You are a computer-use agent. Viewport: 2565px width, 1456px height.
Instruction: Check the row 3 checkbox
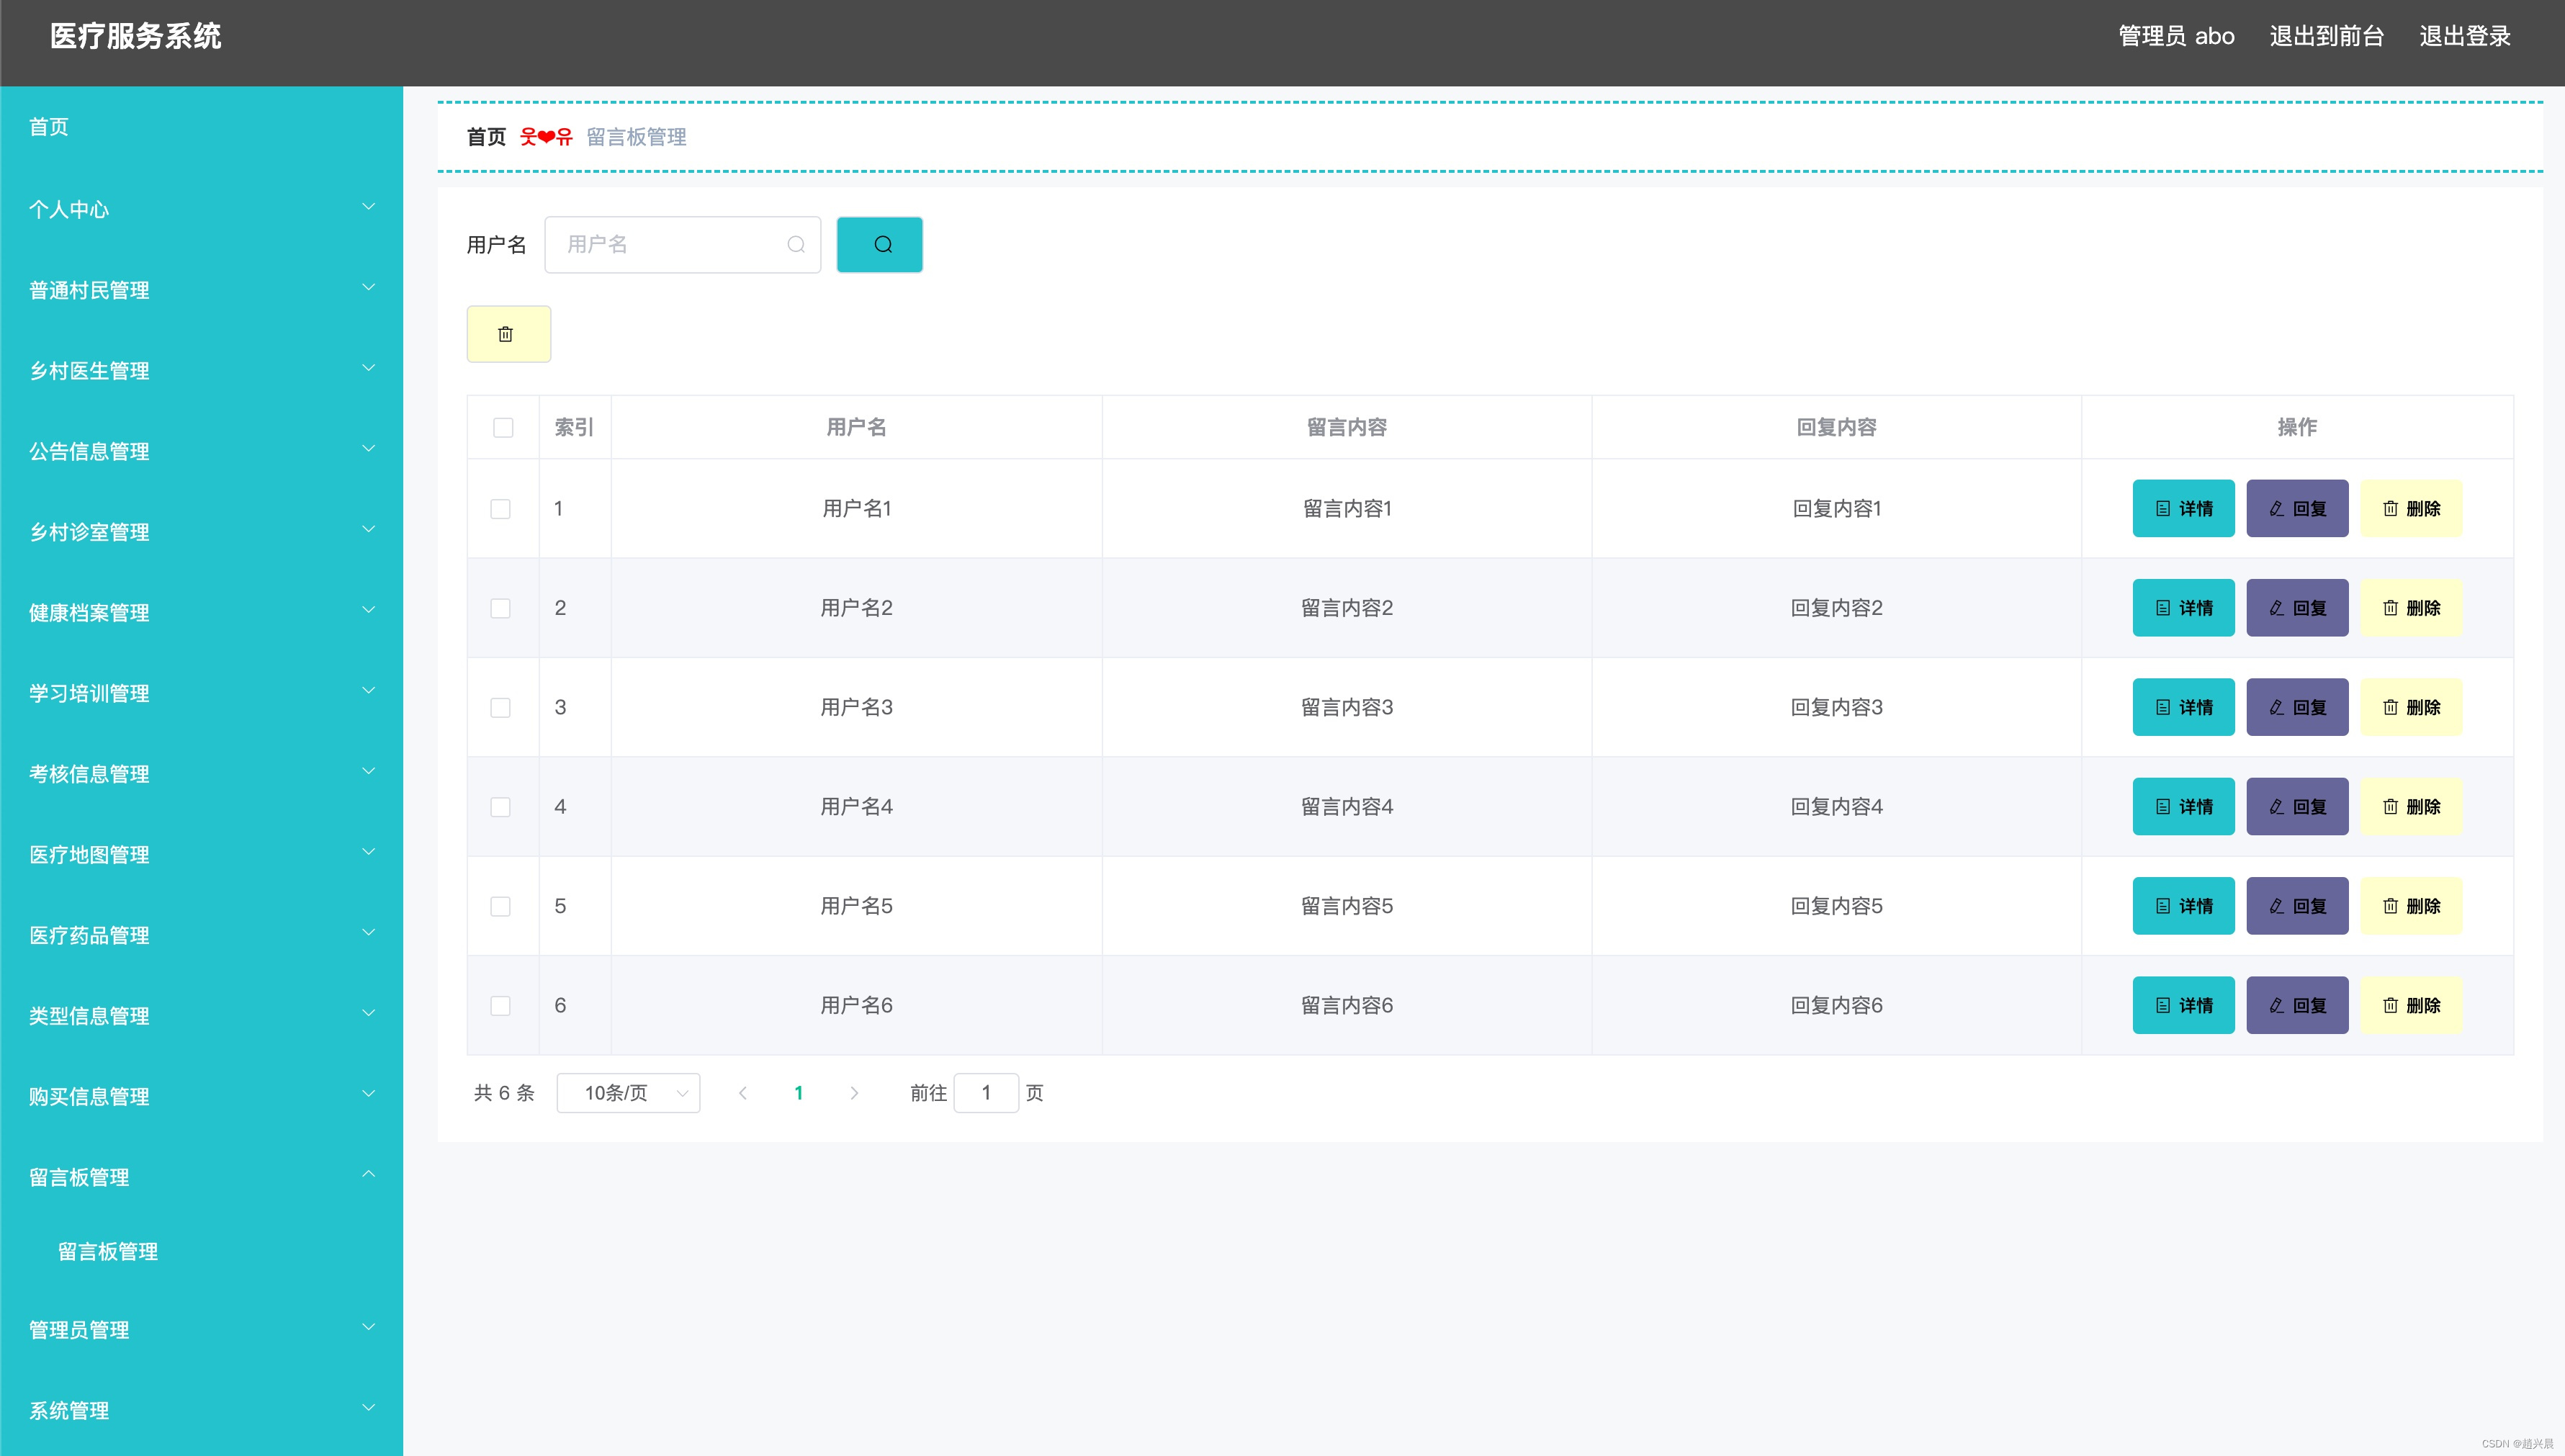[x=501, y=707]
